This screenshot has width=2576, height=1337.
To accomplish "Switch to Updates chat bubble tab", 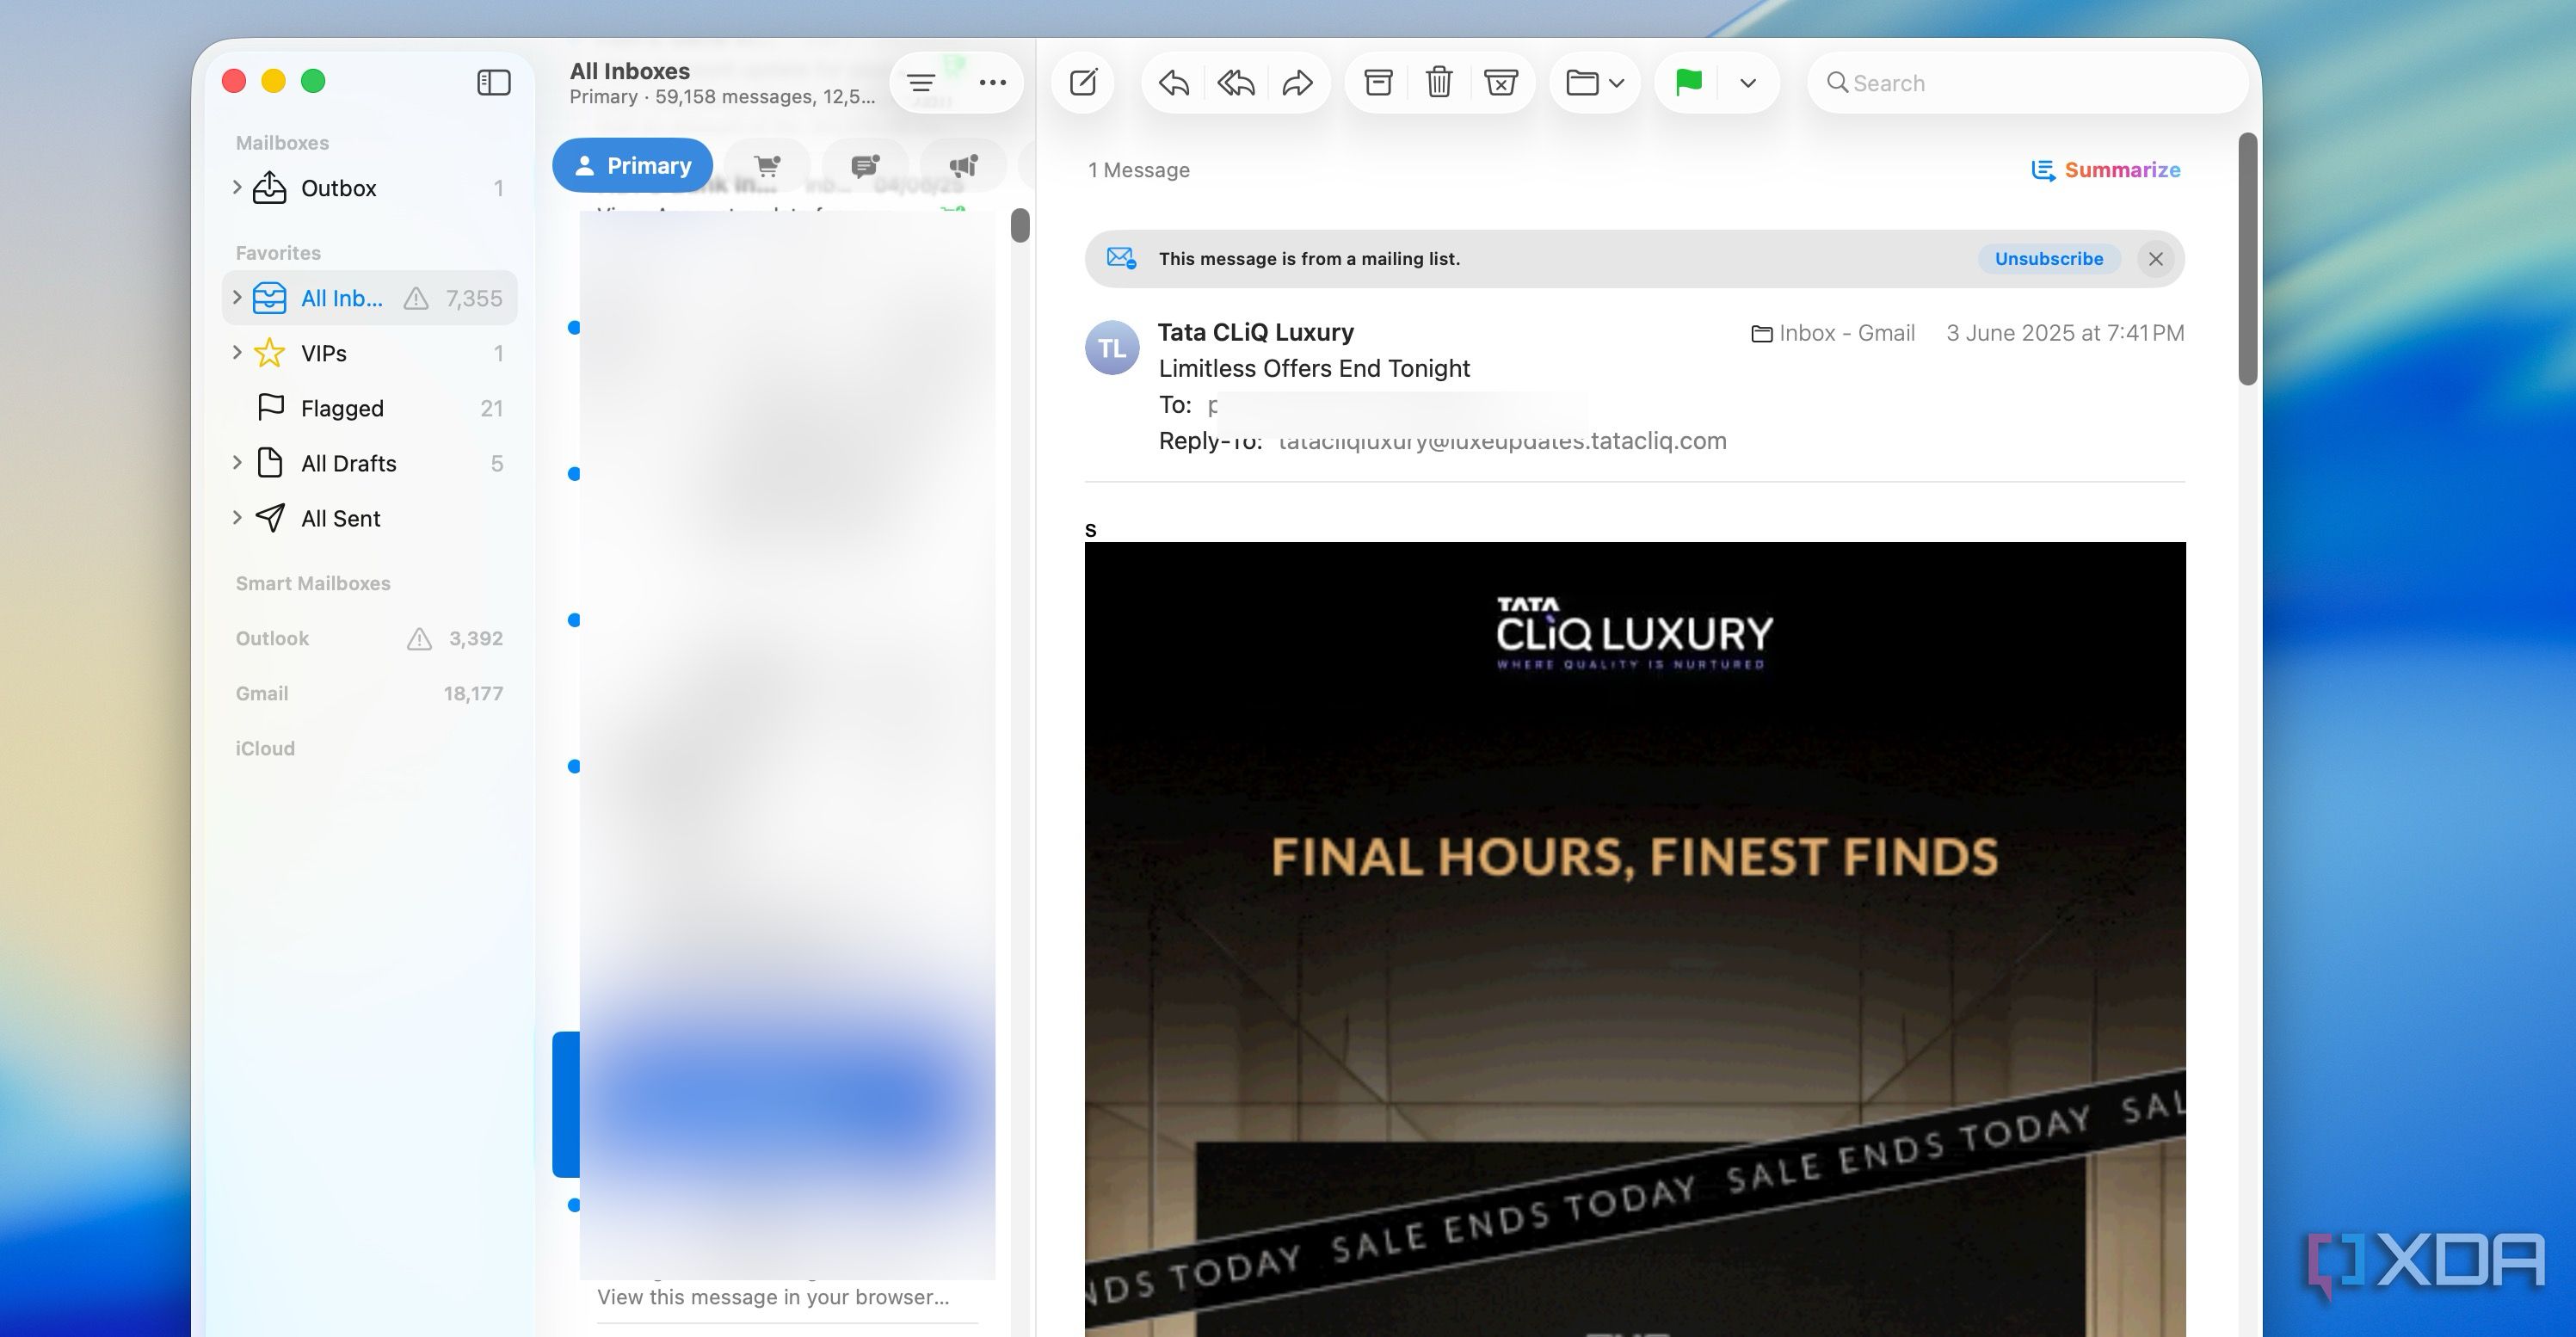I will tap(865, 166).
